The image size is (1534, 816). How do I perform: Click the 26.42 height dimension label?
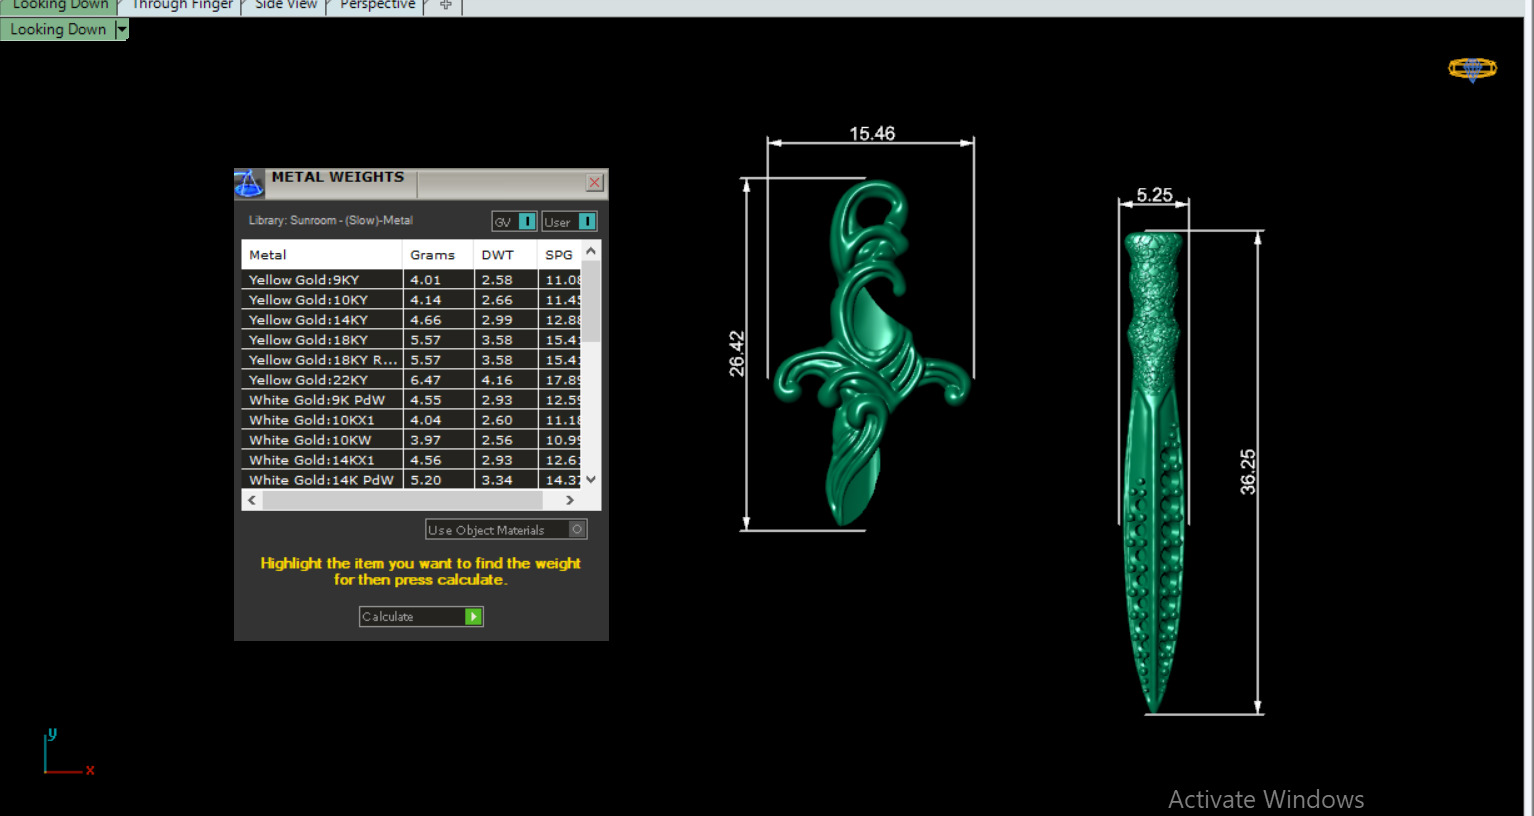(737, 354)
